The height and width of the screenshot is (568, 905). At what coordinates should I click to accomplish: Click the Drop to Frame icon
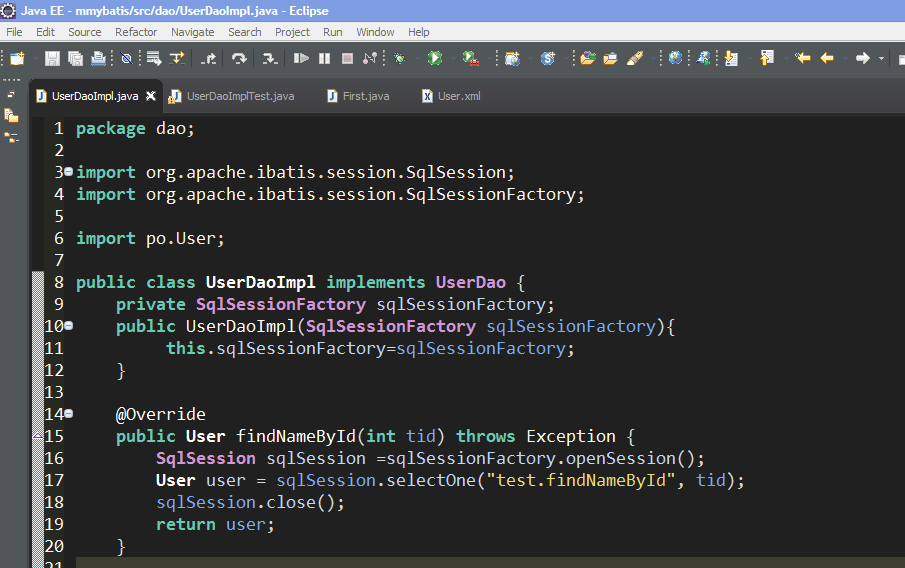coord(154,58)
